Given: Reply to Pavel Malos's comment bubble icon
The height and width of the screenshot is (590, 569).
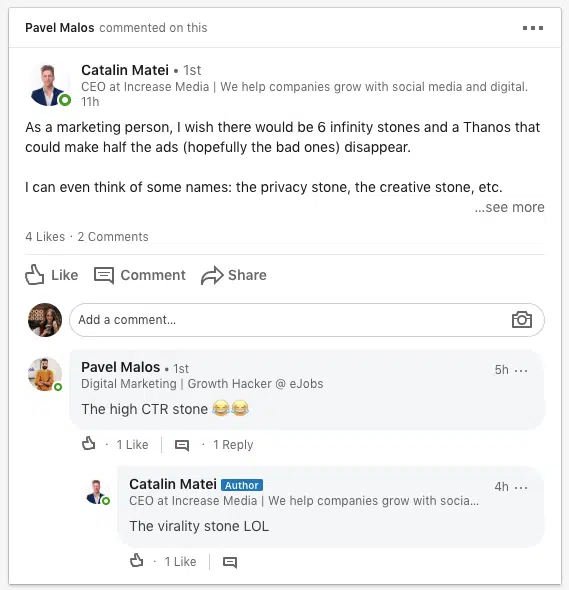Looking at the screenshot, I should pos(182,446).
